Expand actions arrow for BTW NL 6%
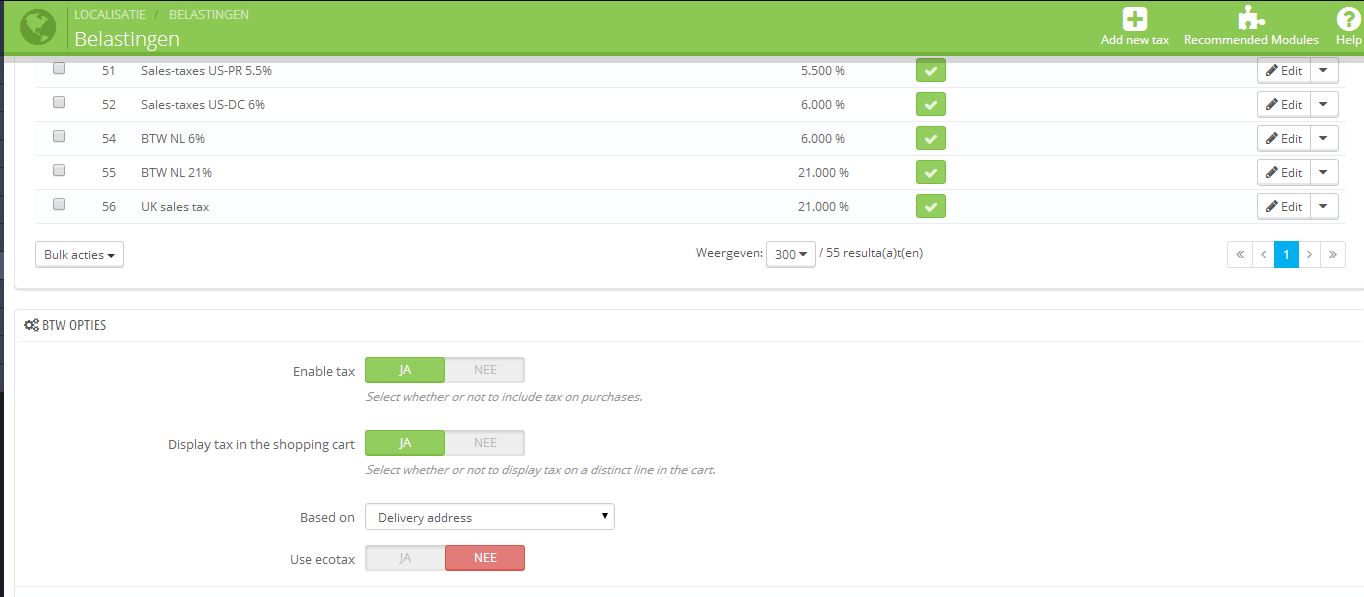 [x=1324, y=139]
